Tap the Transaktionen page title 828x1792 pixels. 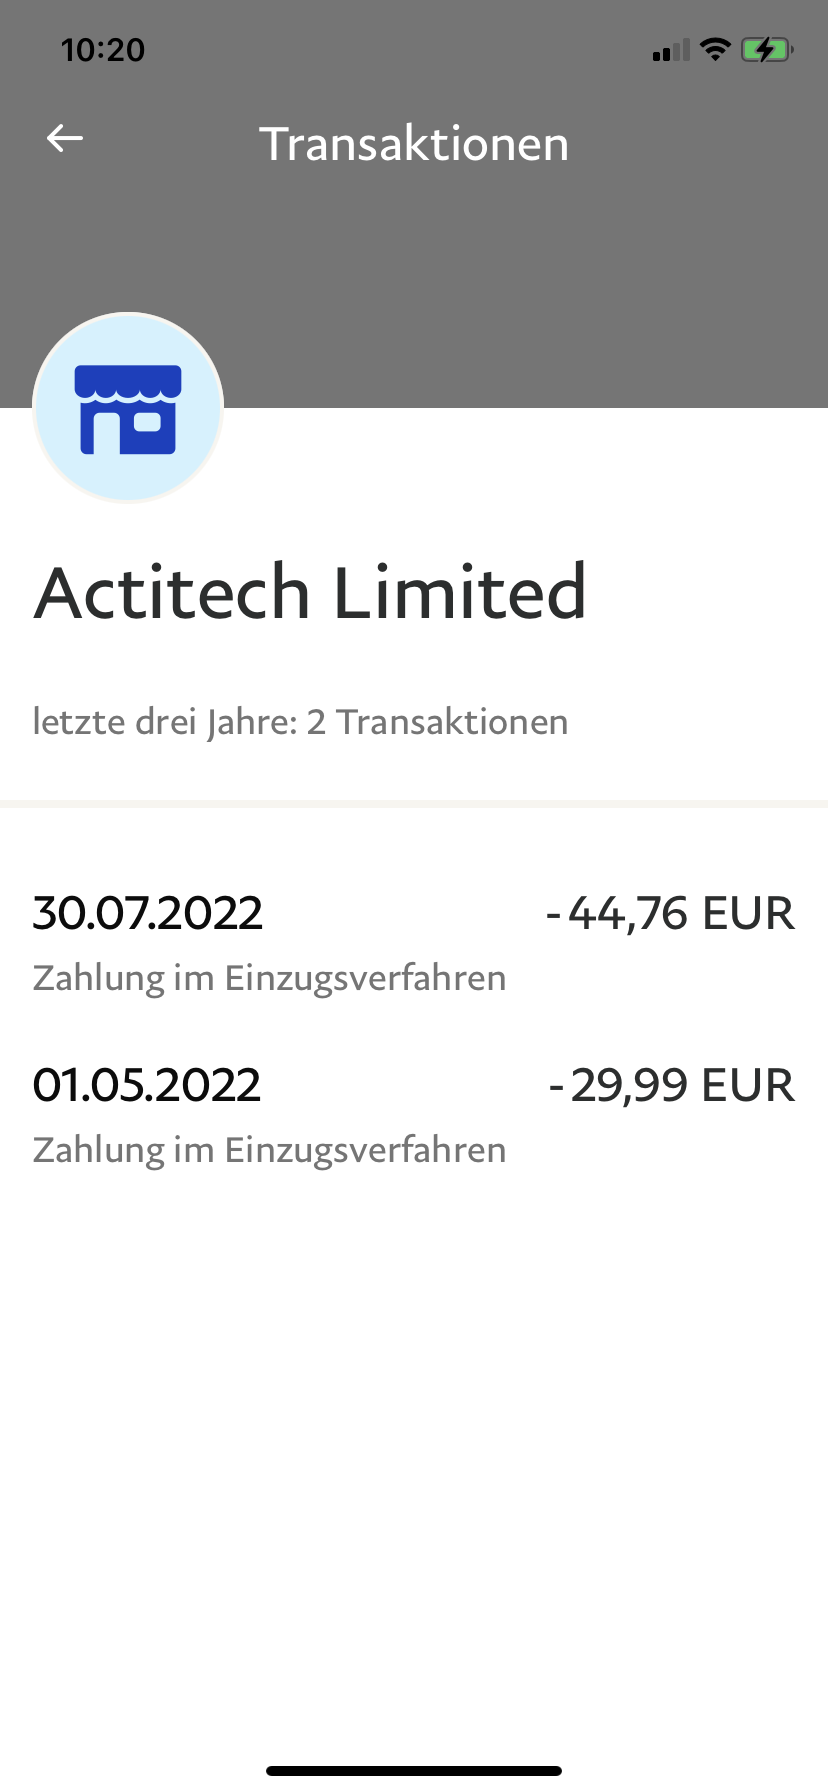click(414, 144)
